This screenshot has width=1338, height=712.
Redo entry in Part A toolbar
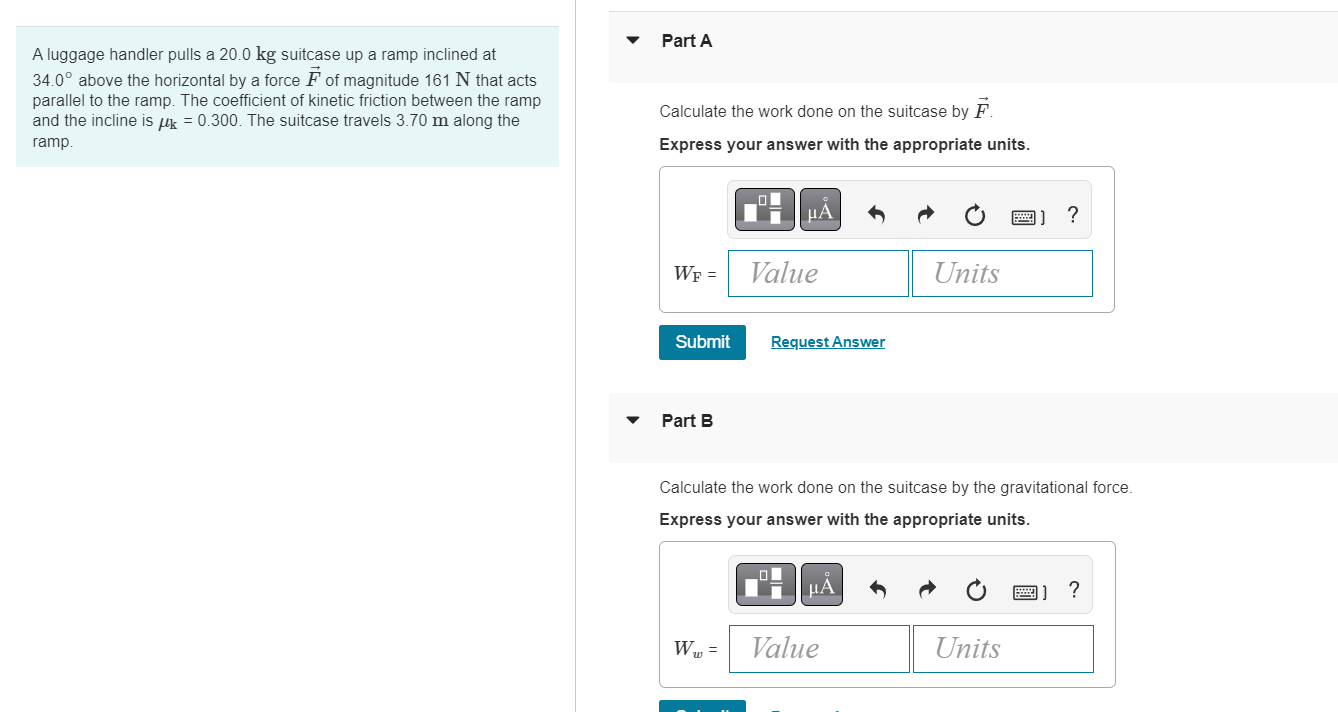(x=925, y=214)
